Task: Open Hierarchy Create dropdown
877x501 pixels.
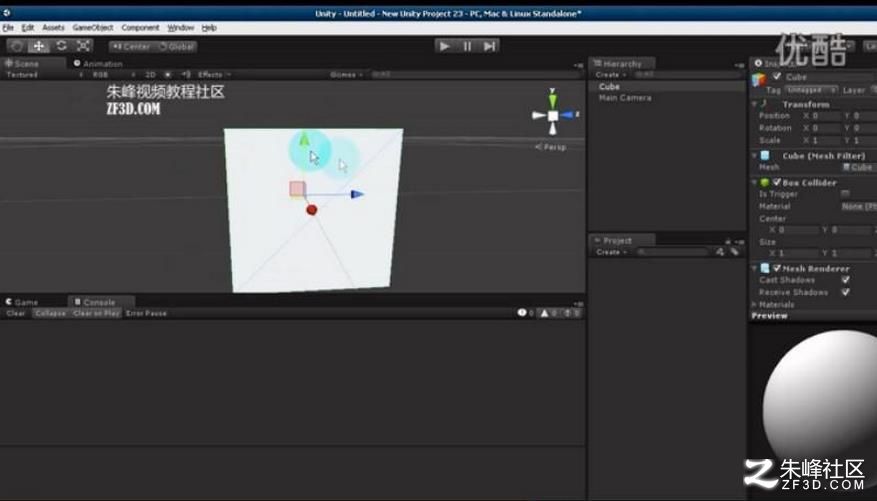Action: pos(611,74)
